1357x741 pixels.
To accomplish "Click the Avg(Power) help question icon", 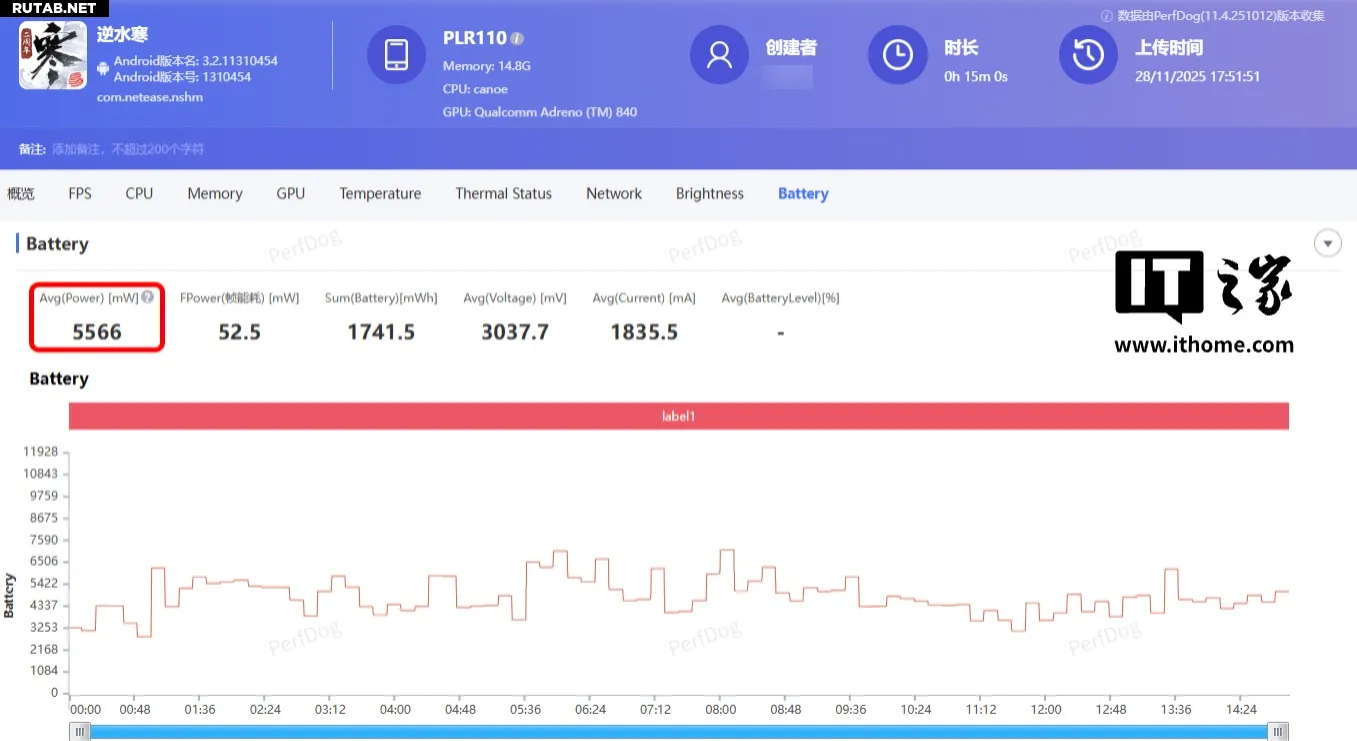I will click(x=147, y=297).
